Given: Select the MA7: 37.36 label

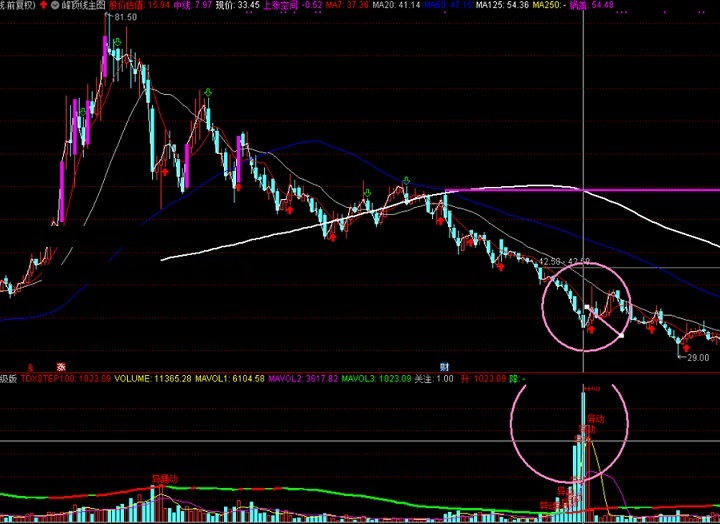Looking at the screenshot, I should 347,5.
